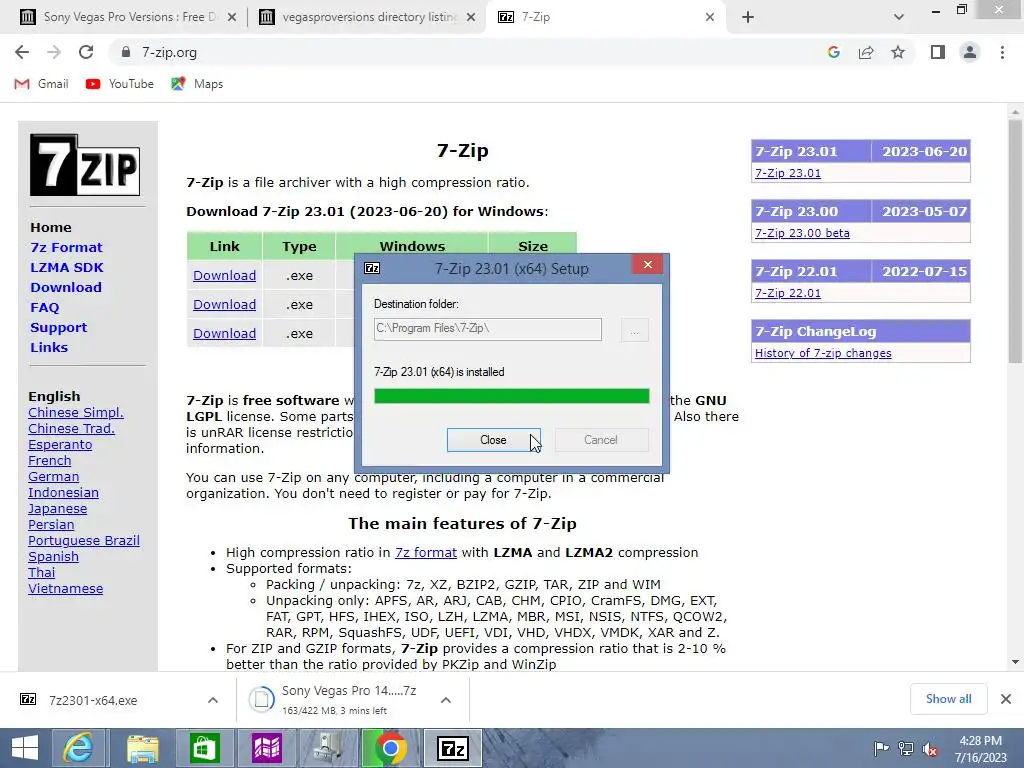The height and width of the screenshot is (768, 1024).
Task: Open the 7-Zip 23.00 beta link
Action: [802, 233]
